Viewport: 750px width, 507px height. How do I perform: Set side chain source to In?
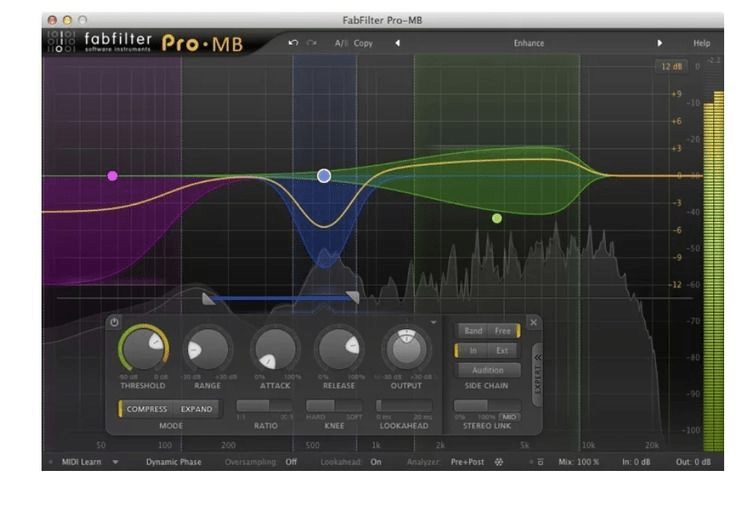click(x=473, y=350)
